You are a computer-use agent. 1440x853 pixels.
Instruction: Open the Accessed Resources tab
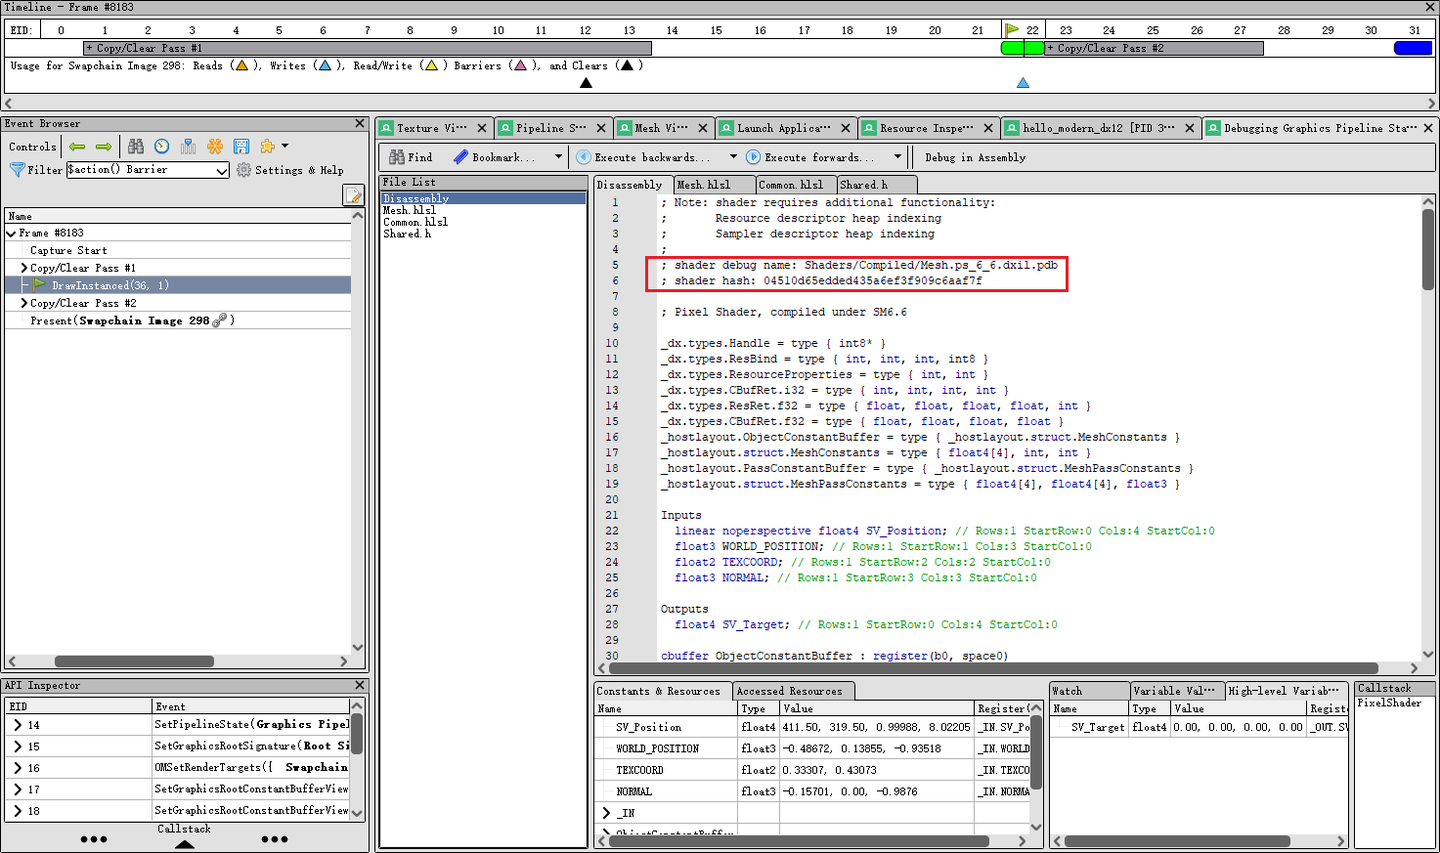coord(788,691)
